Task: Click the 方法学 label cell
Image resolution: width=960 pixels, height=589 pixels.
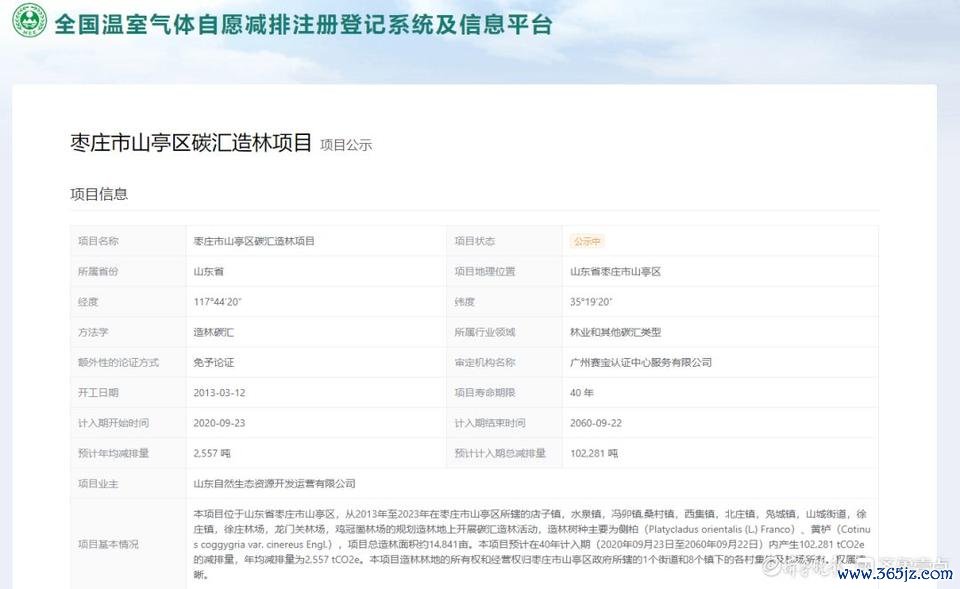Action: pyautogui.click(x=128, y=332)
